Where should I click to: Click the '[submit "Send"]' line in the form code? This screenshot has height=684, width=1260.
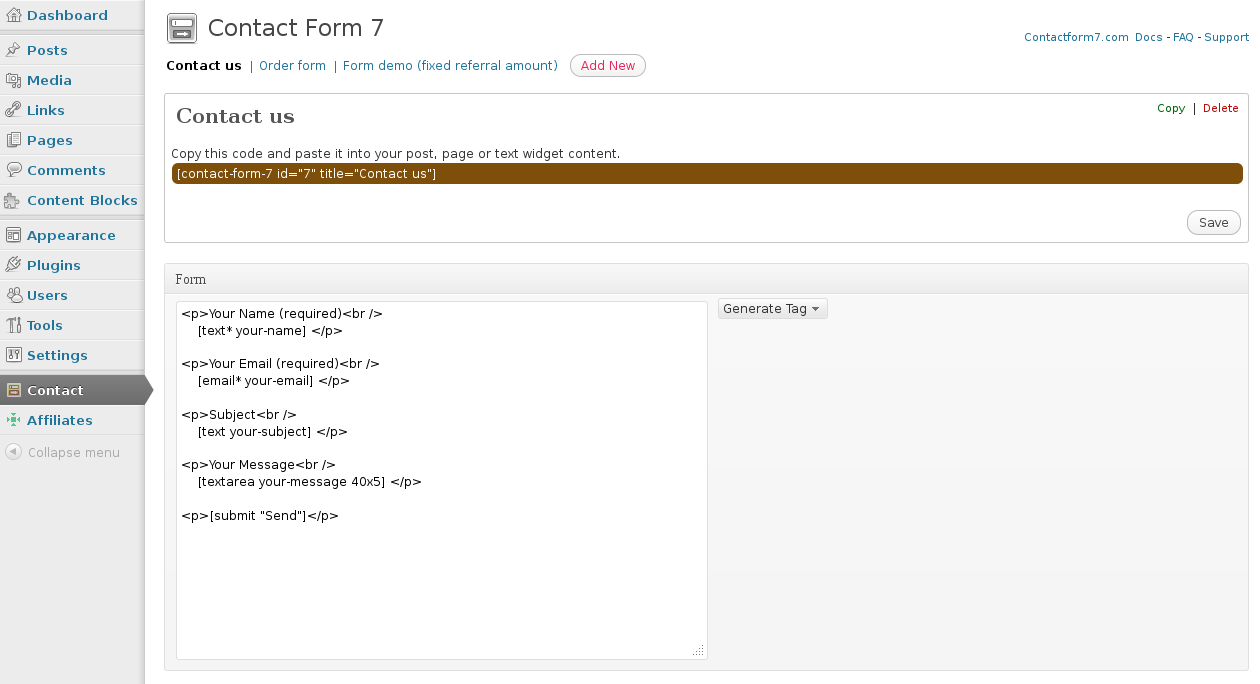tap(260, 516)
